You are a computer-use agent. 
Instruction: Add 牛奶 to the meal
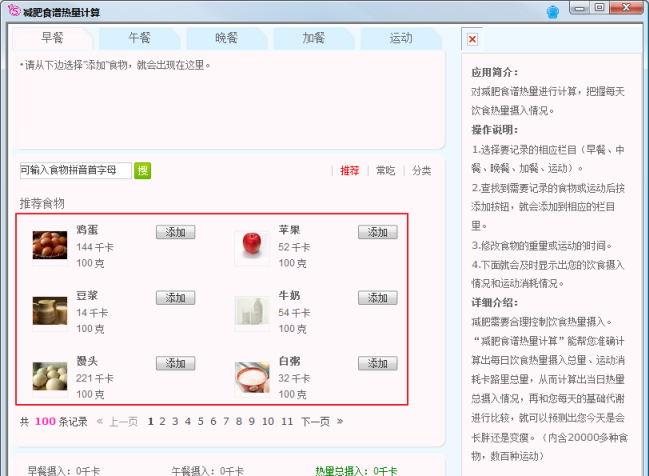pyautogui.click(x=377, y=298)
